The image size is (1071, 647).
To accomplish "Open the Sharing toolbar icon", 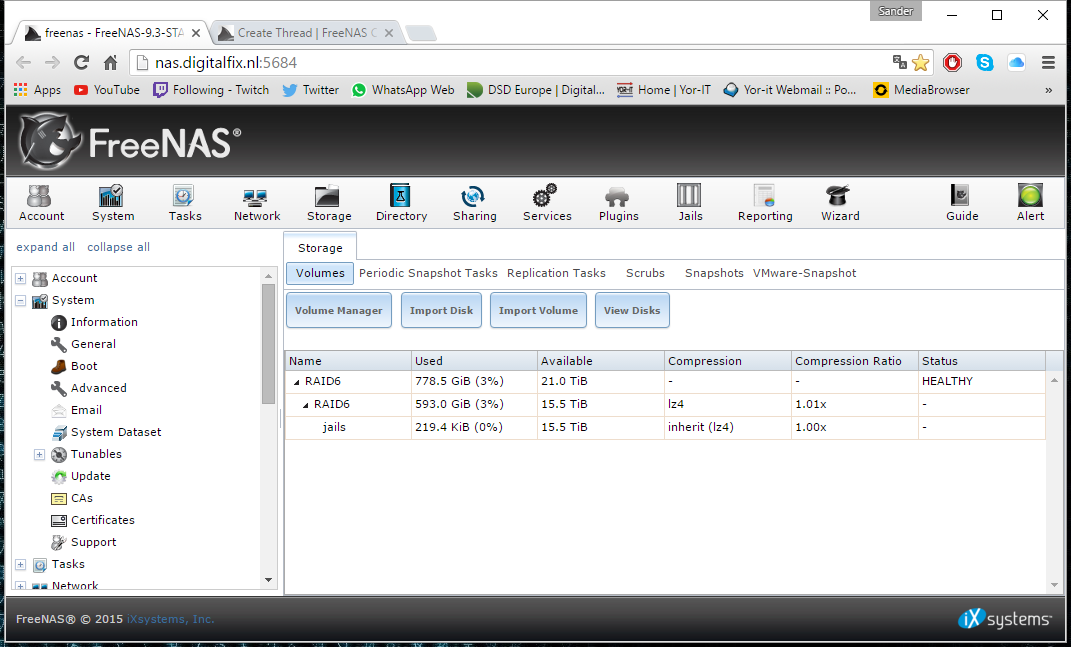I will (x=474, y=202).
